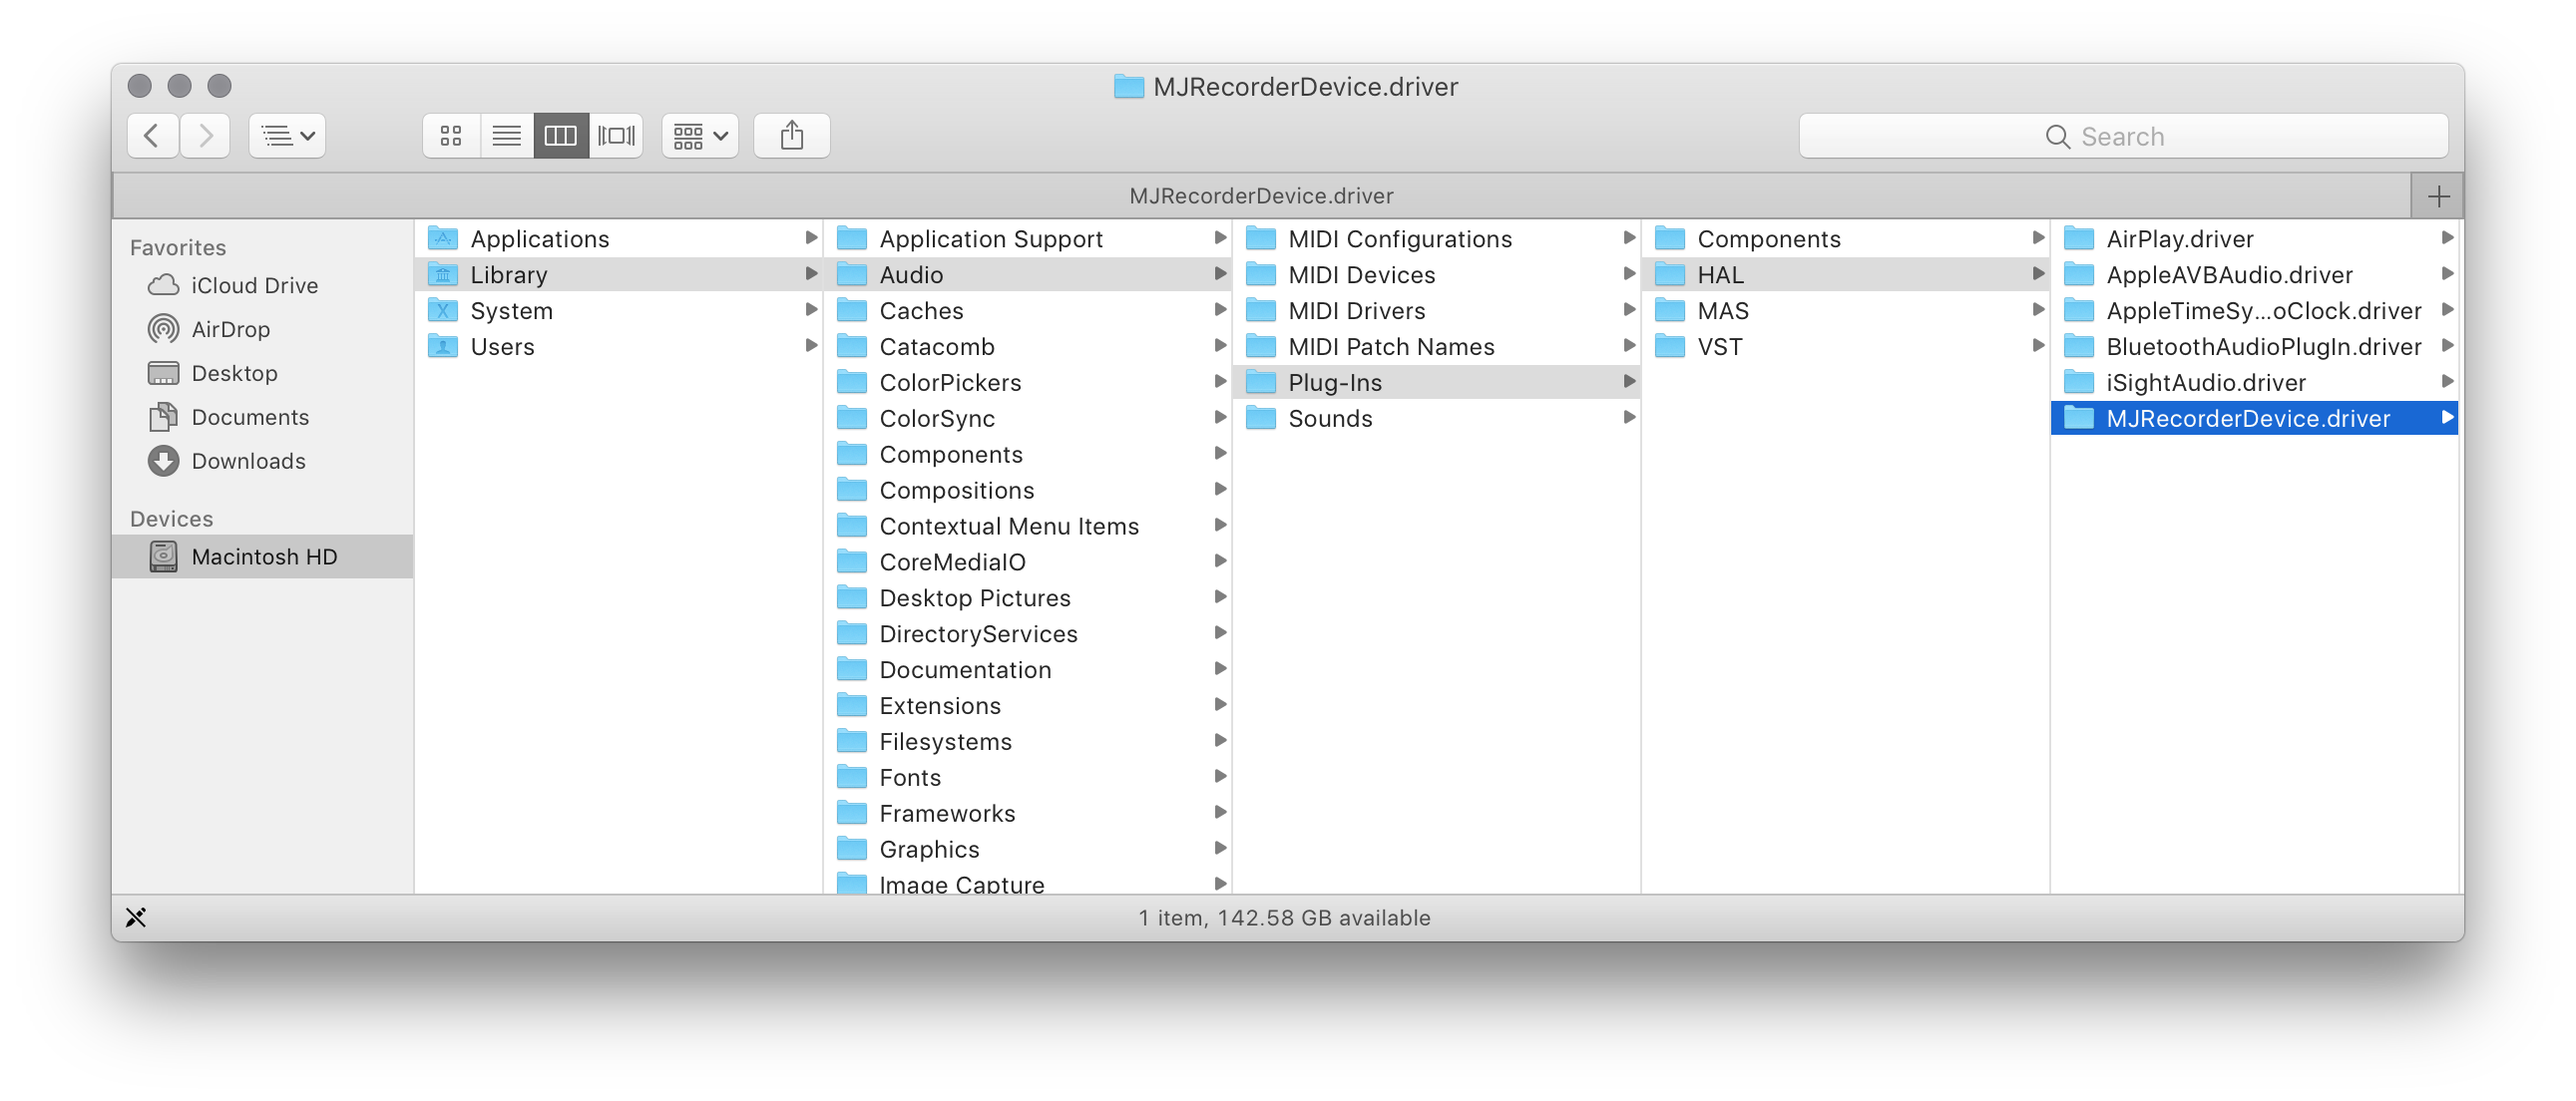Open iCloud Drive in sidebar
The height and width of the screenshot is (1101, 2576).
[254, 285]
